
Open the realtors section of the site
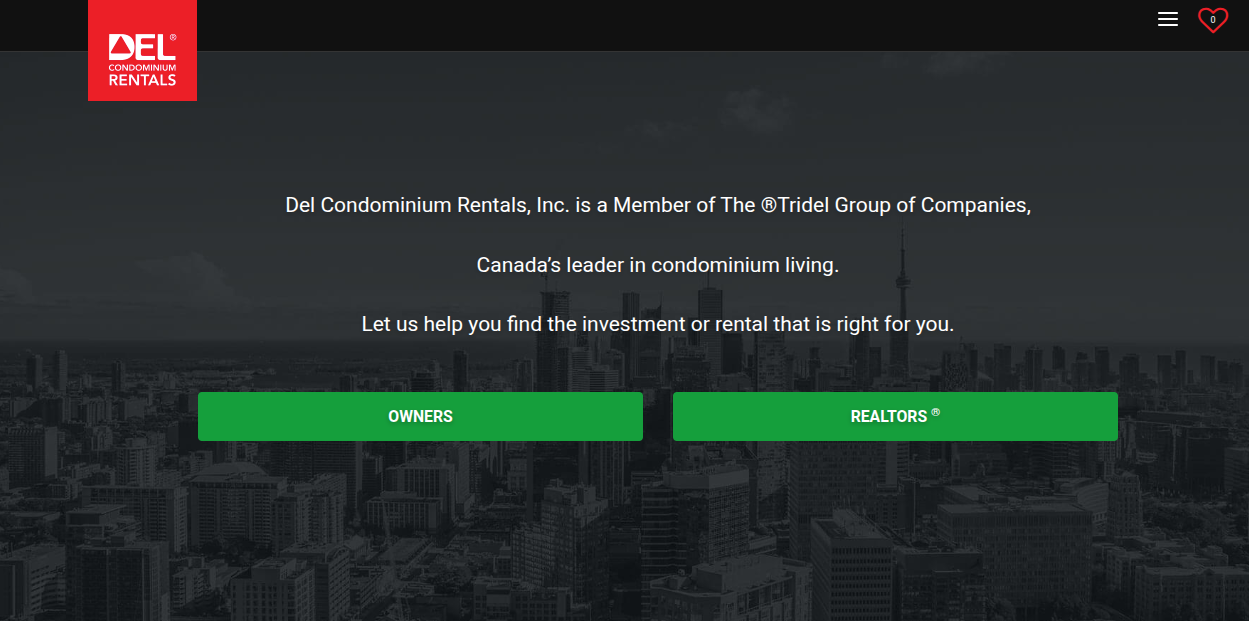coord(895,416)
